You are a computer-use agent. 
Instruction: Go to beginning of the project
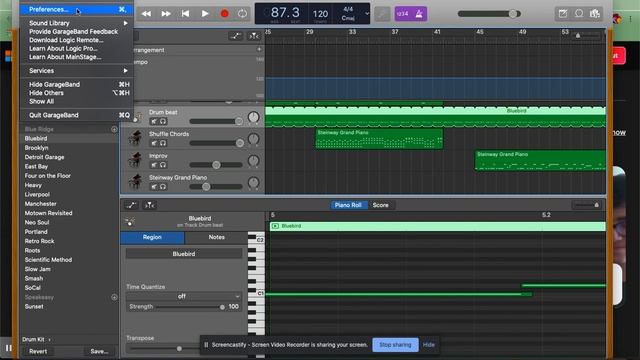click(185, 13)
